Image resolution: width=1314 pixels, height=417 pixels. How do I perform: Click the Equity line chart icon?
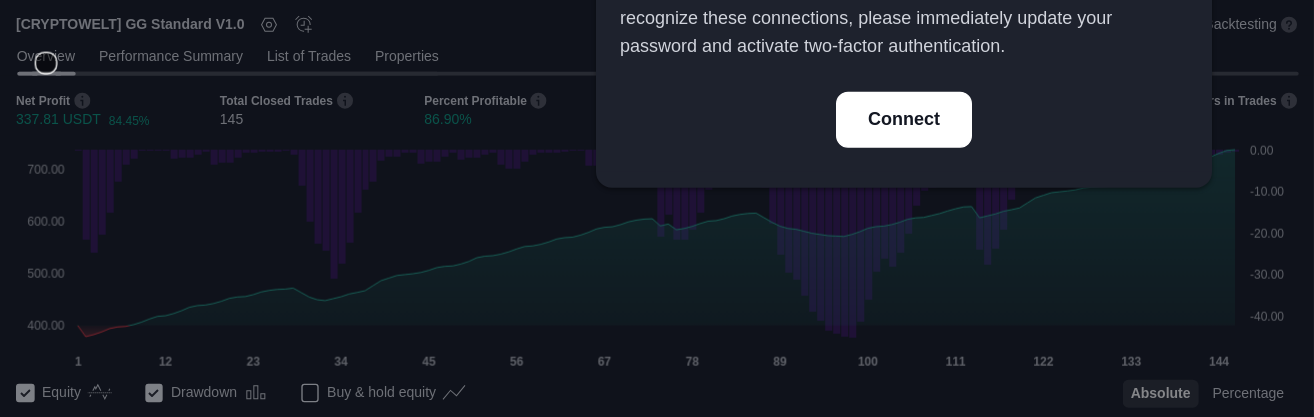click(x=100, y=393)
